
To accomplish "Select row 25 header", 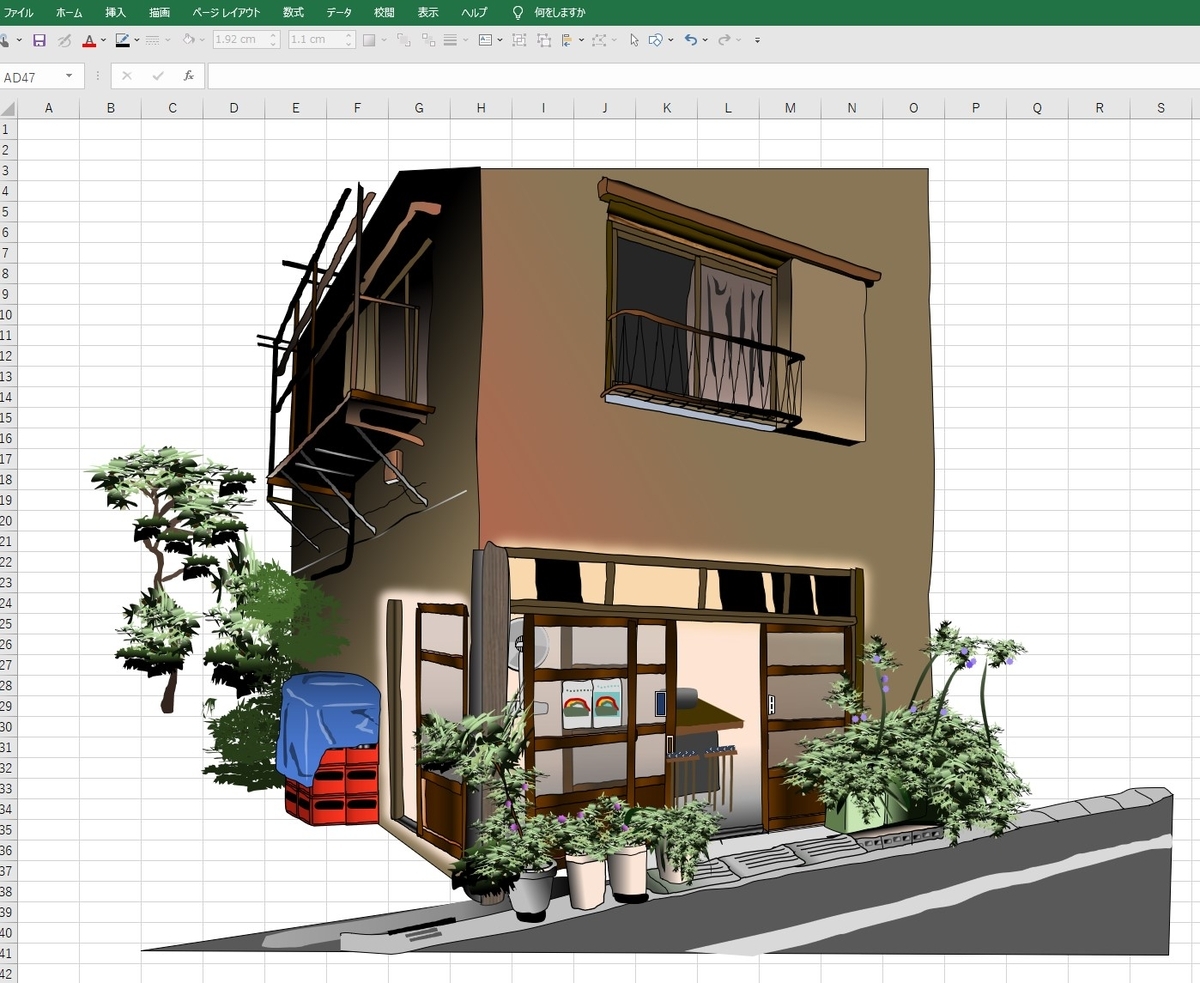I will (8, 624).
